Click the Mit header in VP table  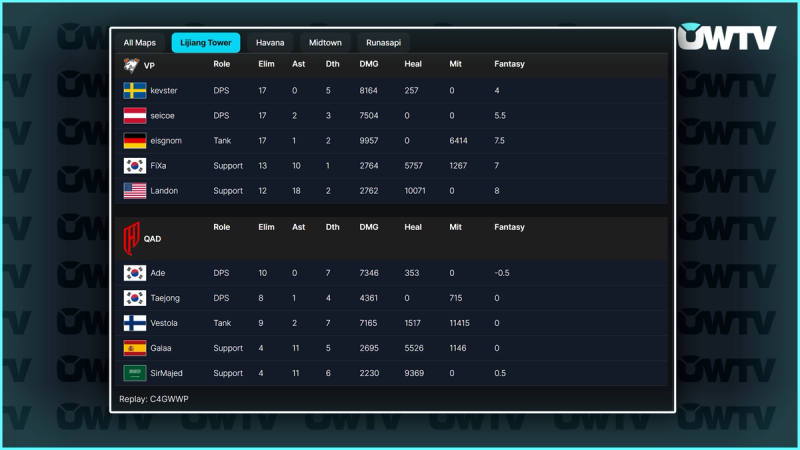[x=455, y=64]
